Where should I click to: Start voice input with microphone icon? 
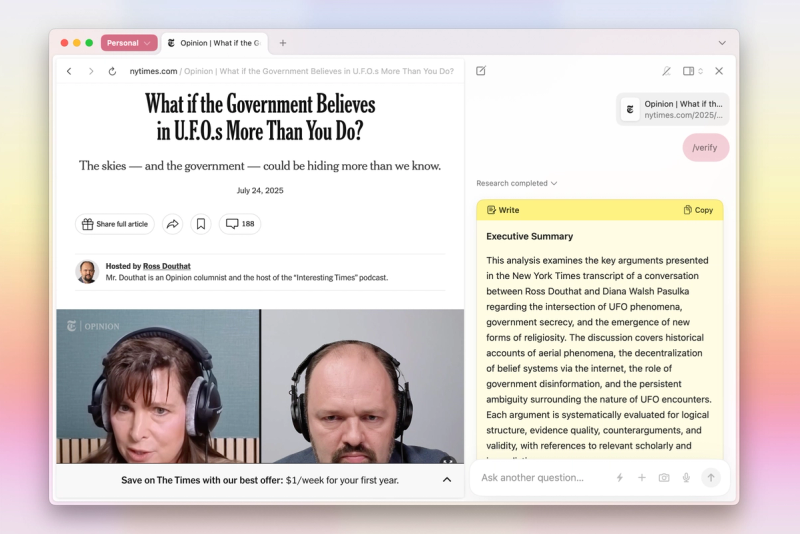pos(686,477)
